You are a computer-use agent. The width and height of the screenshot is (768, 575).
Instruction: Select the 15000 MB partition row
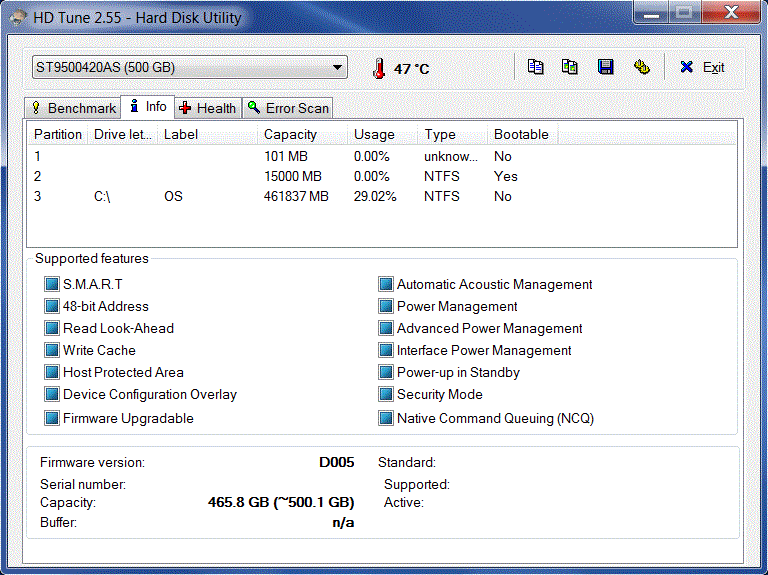382,176
